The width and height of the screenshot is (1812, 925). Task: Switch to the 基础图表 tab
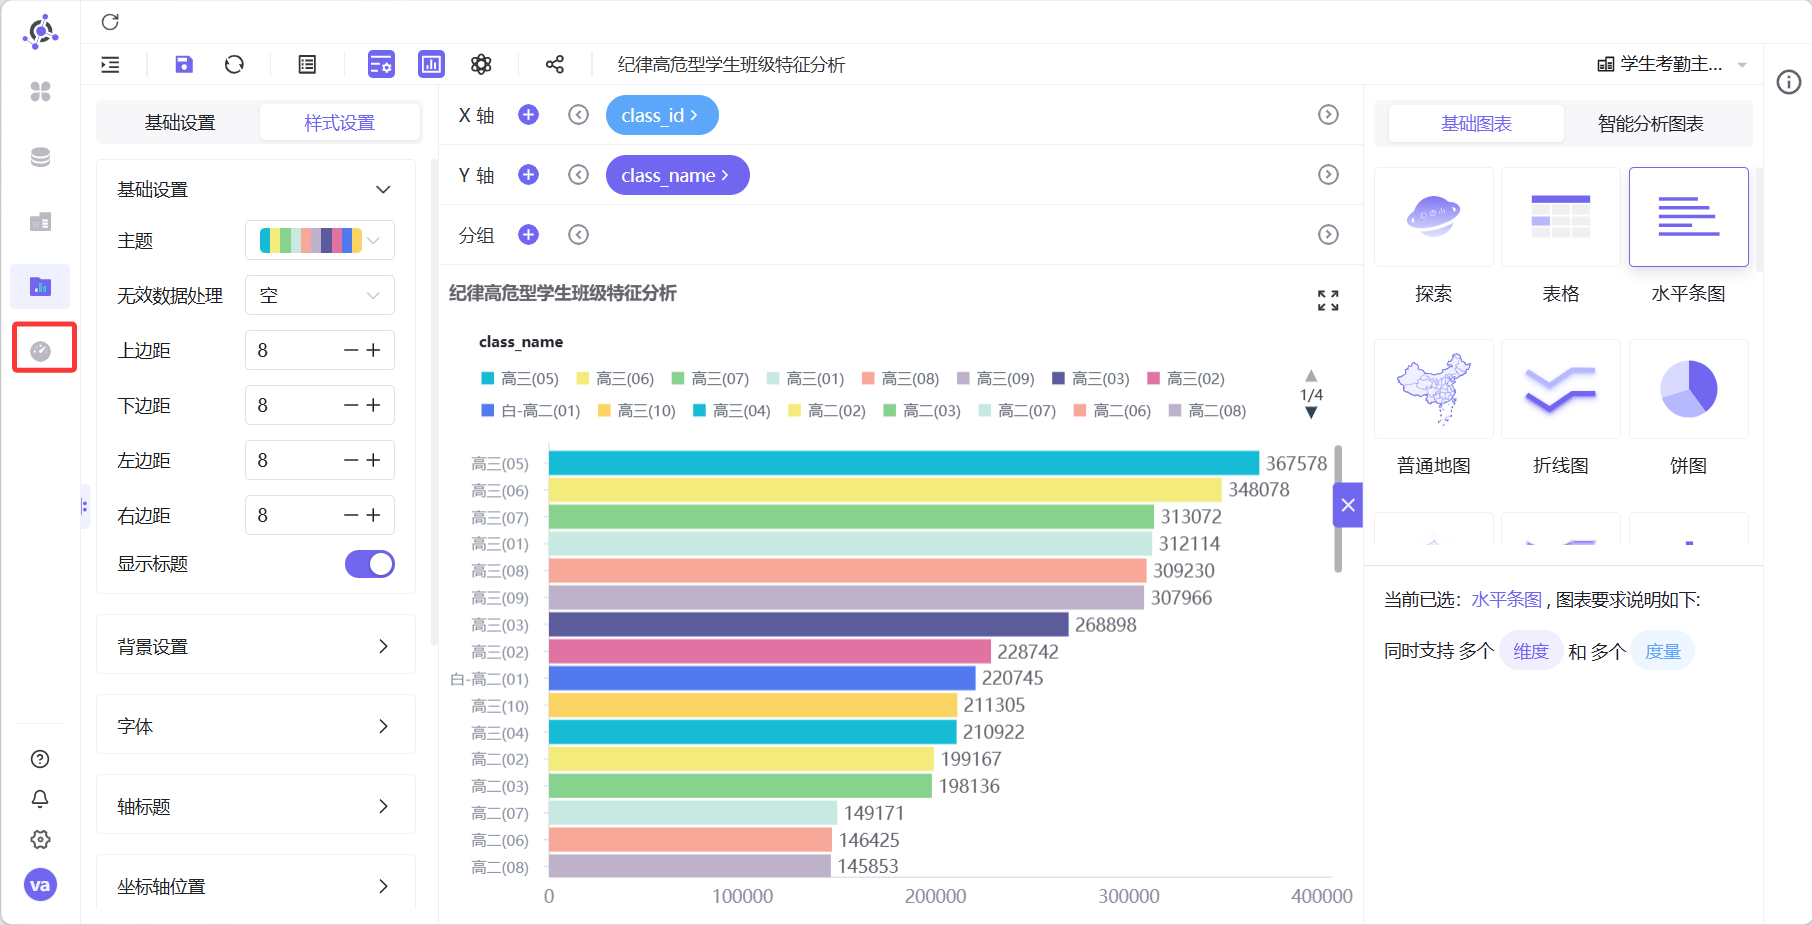[x=1476, y=124]
